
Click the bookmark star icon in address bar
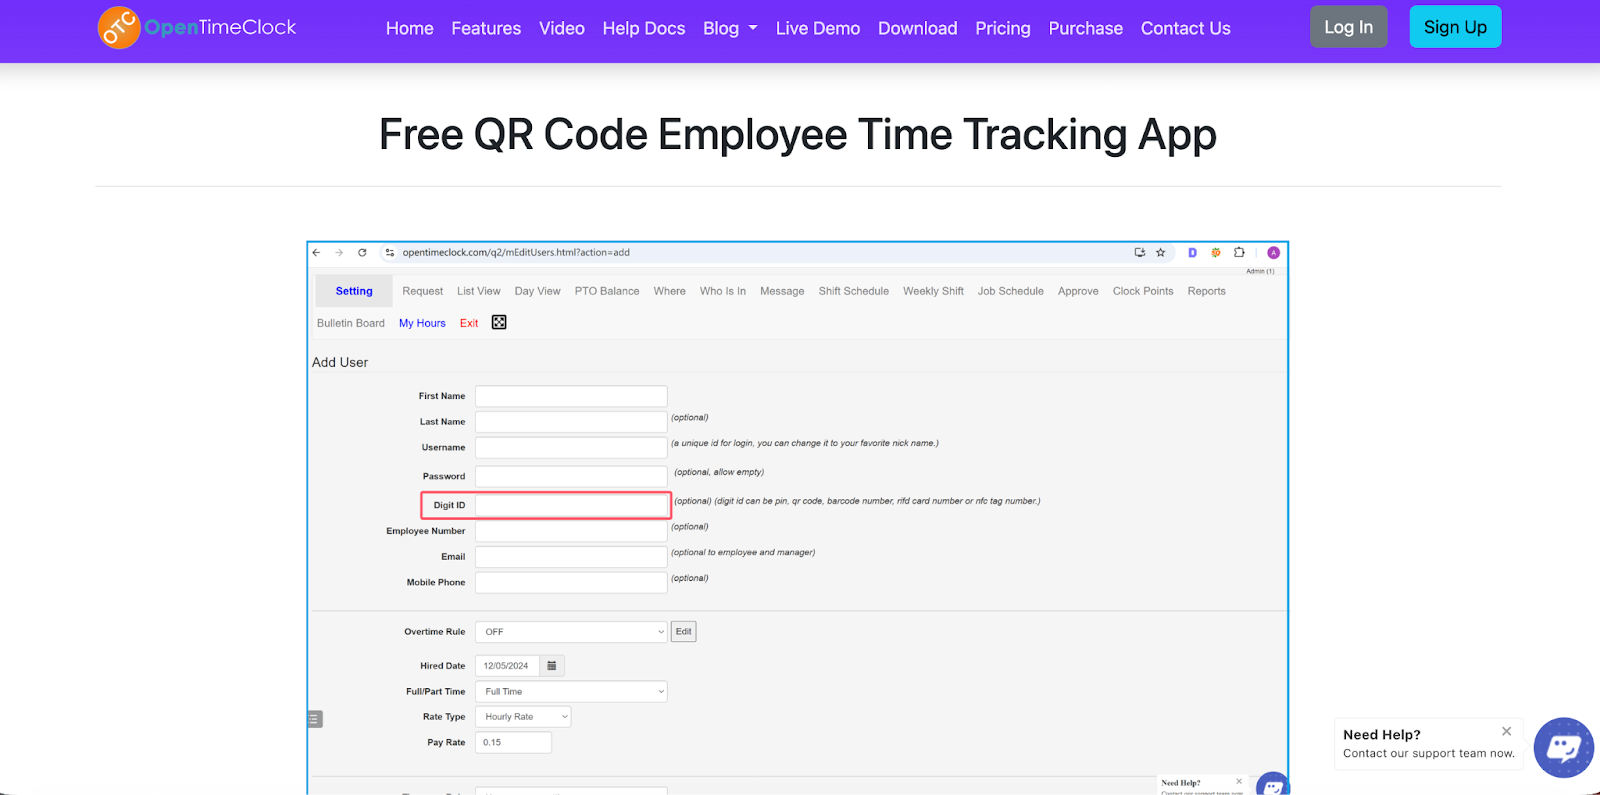pos(1161,253)
